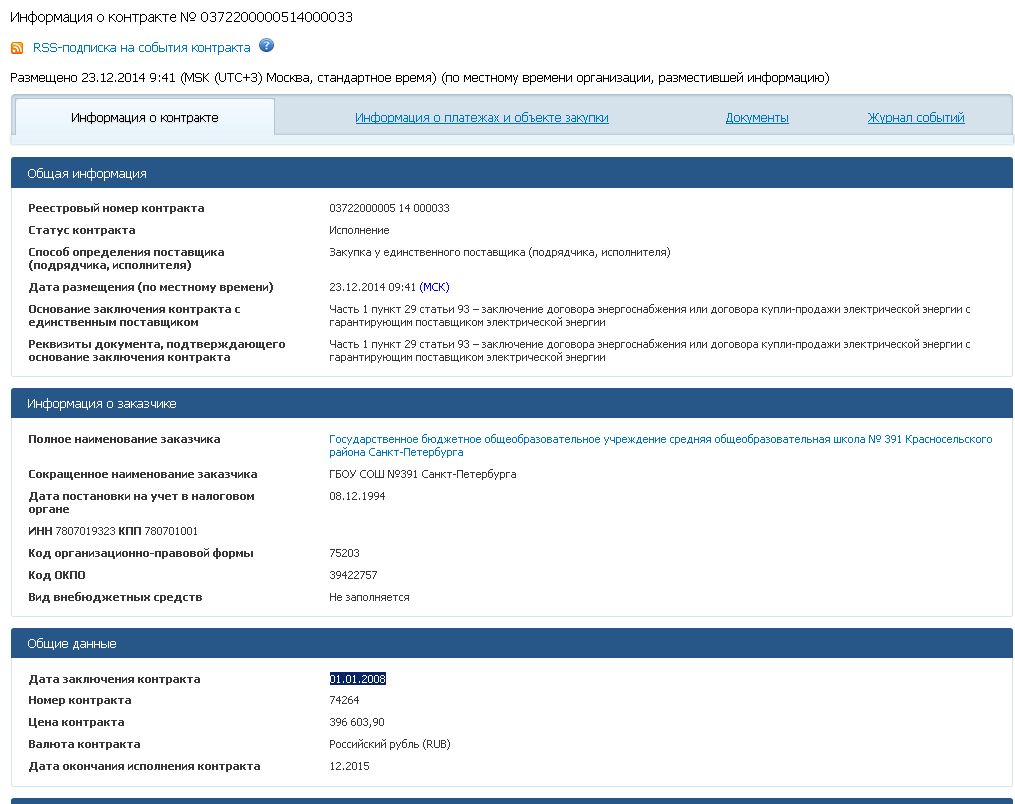This screenshot has height=804, width=1015.
Task: Click registry number 03722000005 14 000033
Action: 389,208
